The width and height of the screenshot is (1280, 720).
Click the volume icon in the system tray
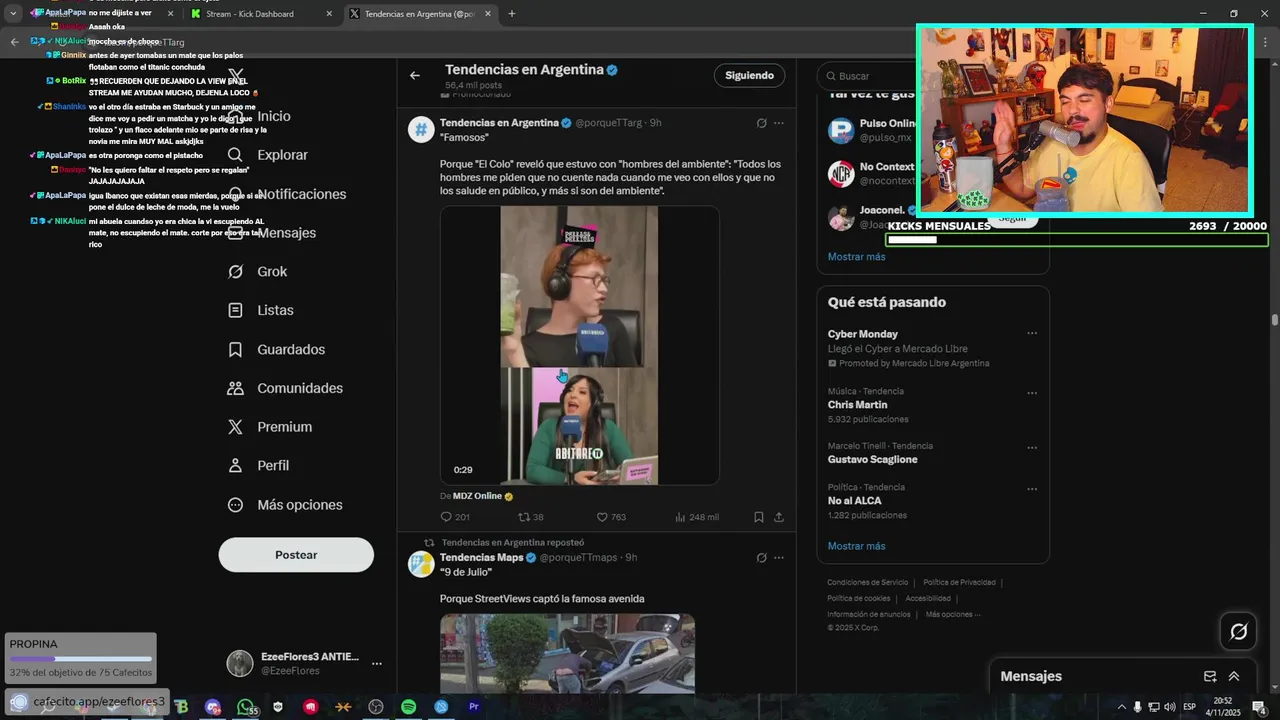[x=1170, y=707]
